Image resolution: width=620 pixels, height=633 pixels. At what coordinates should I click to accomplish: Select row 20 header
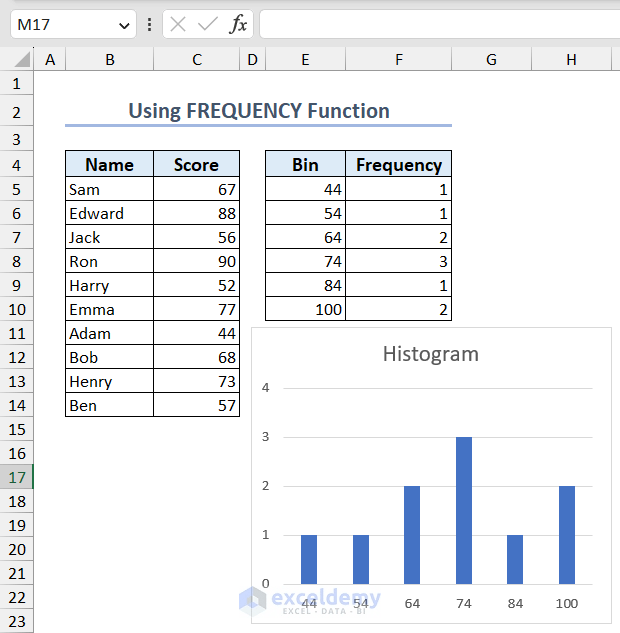click(17, 549)
